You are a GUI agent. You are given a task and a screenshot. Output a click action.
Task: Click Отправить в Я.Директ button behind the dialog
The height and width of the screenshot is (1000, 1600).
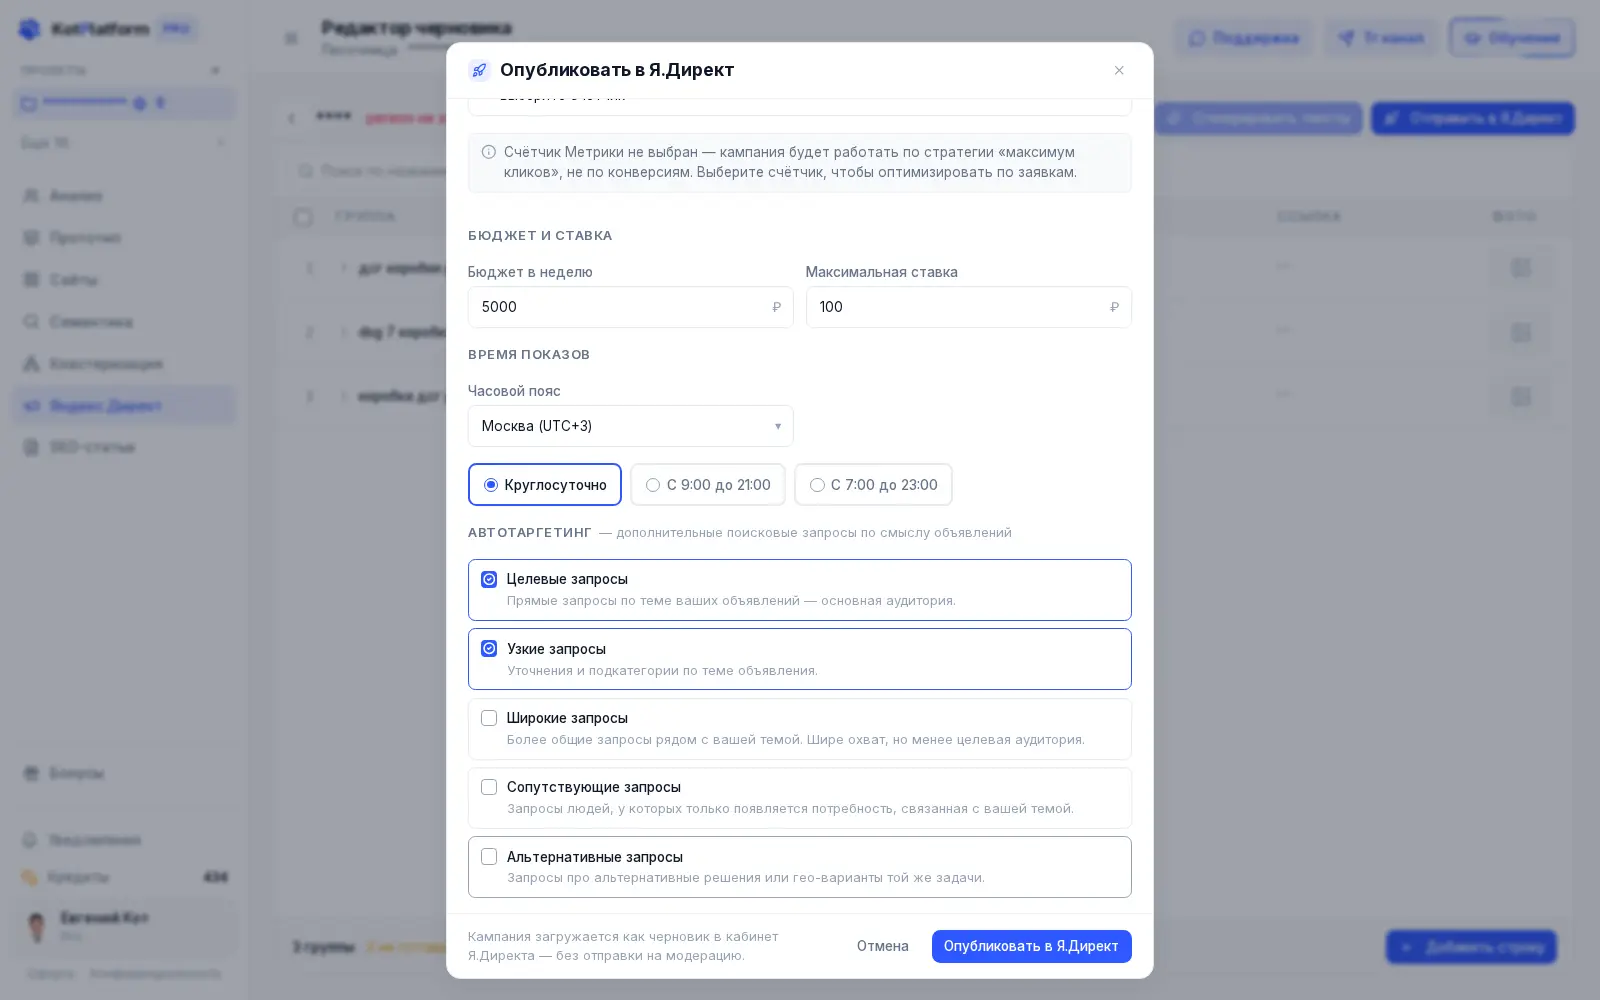point(1472,118)
